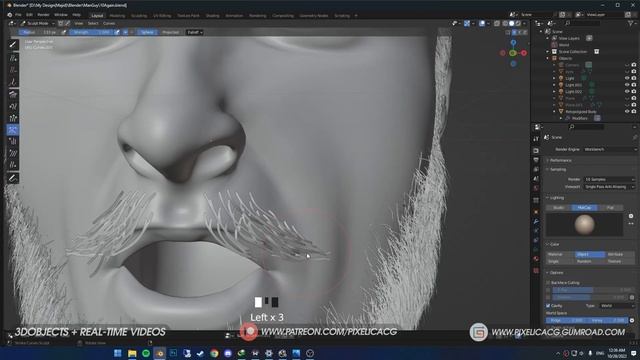
Task: Switch to the Modeling workspace tab
Action: 117,16
